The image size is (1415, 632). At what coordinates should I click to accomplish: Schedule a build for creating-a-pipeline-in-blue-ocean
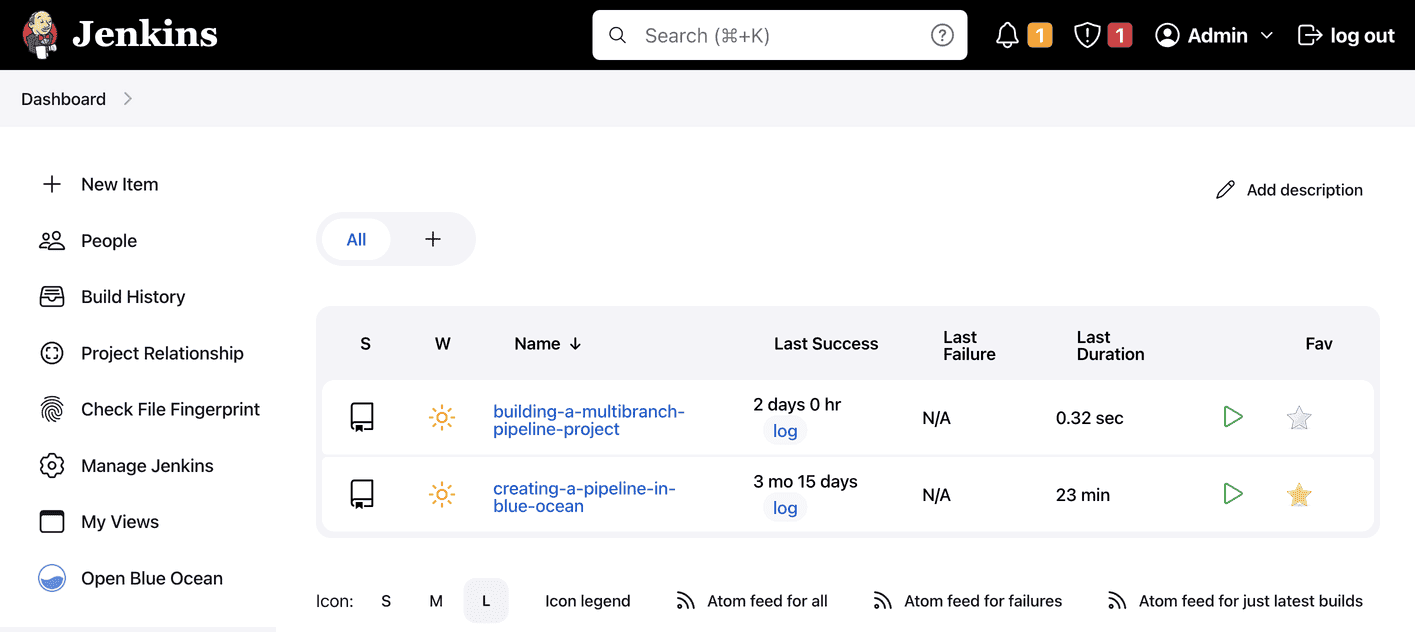[1233, 494]
